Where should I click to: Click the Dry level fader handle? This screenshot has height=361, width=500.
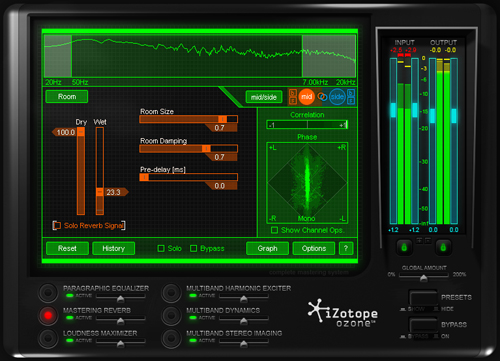coord(81,132)
